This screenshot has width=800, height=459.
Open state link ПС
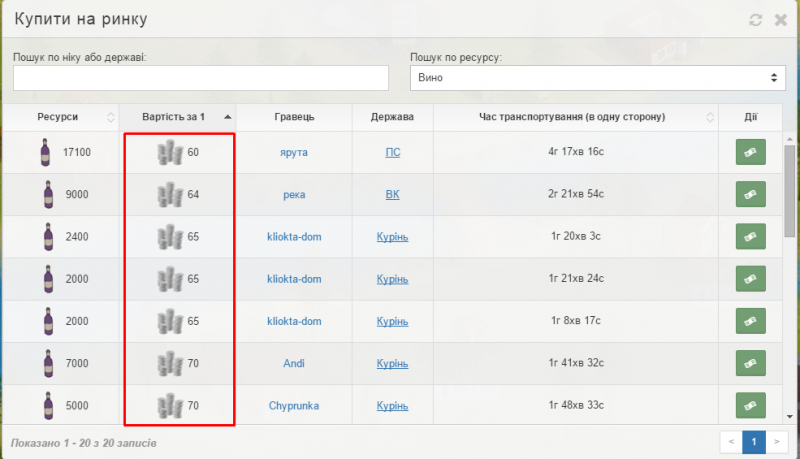tap(392, 152)
